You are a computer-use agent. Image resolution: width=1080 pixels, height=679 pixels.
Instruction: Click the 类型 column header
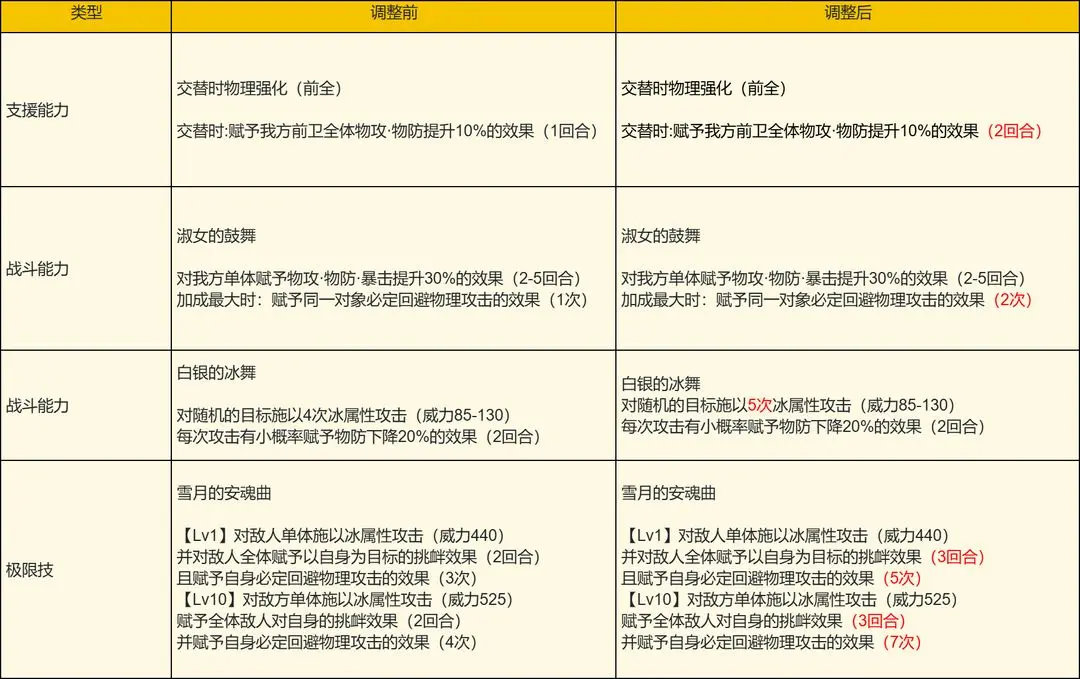coord(86,13)
